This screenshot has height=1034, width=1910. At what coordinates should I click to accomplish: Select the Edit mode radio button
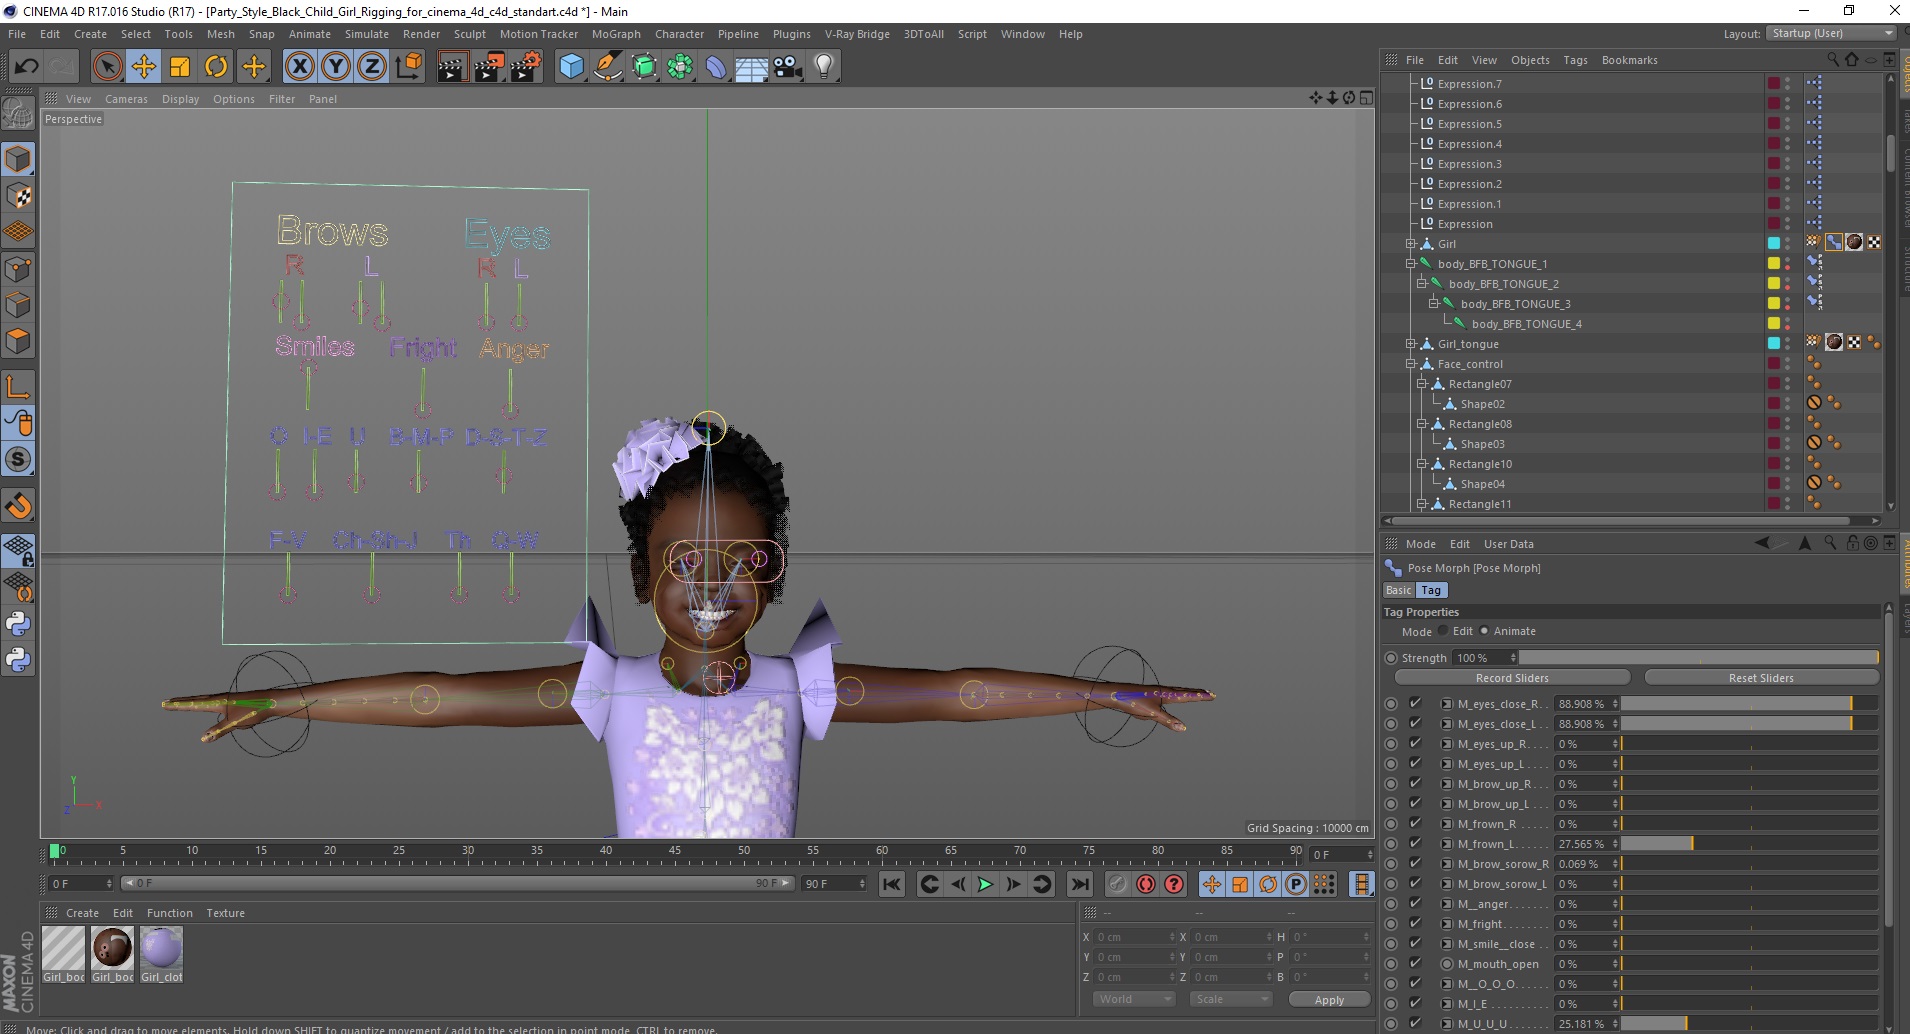point(1443,631)
